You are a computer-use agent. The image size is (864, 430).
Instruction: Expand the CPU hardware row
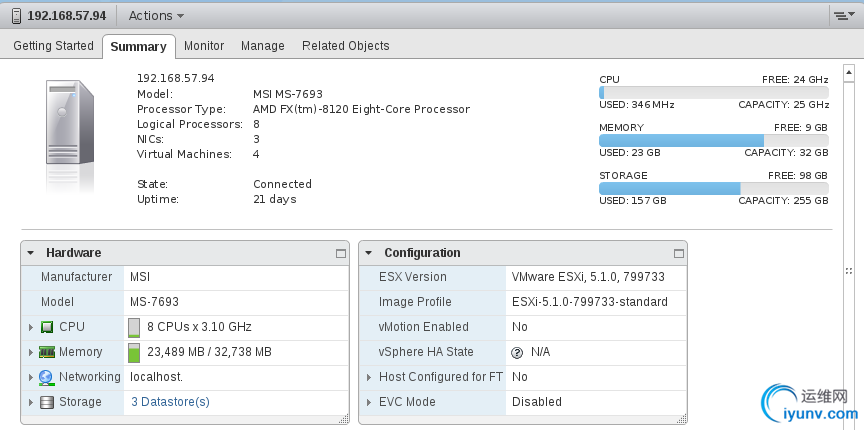[31, 327]
